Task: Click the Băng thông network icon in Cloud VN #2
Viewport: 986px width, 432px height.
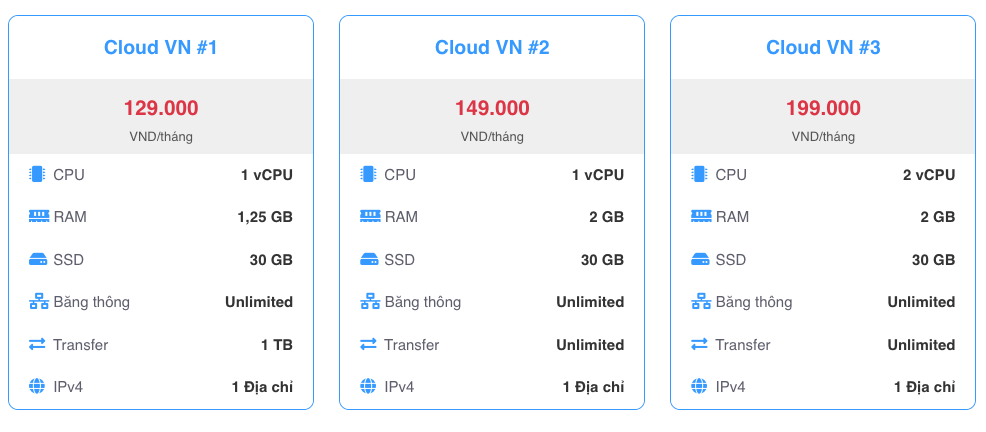Action: (370, 302)
